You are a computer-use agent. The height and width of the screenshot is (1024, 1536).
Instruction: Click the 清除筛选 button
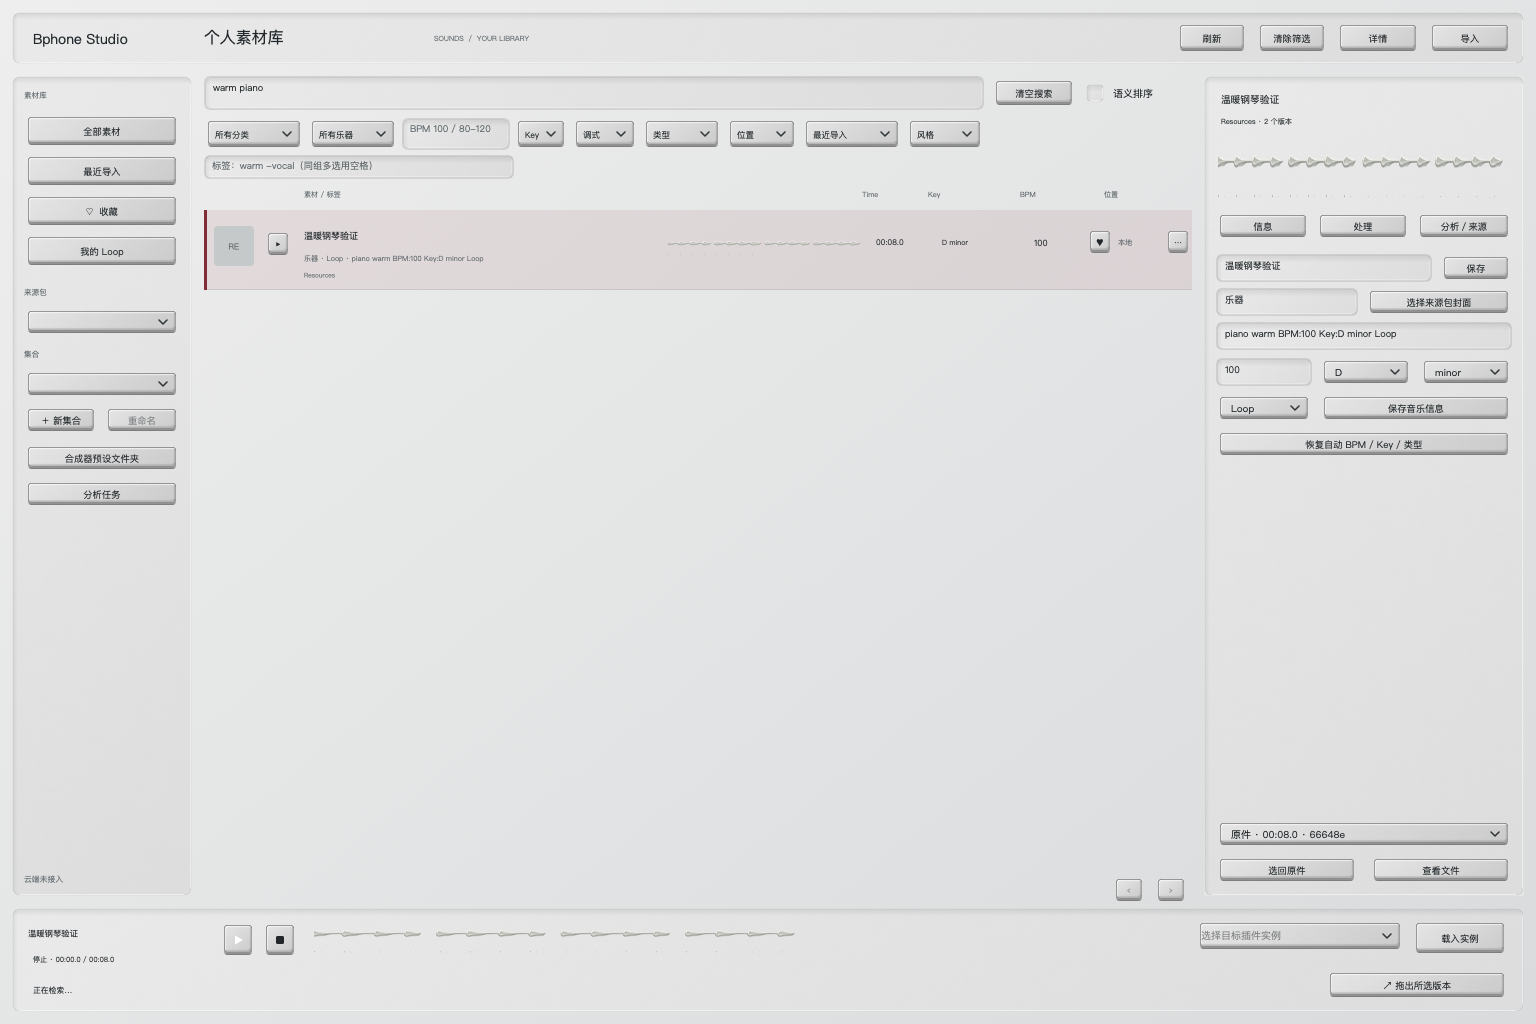[1292, 38]
